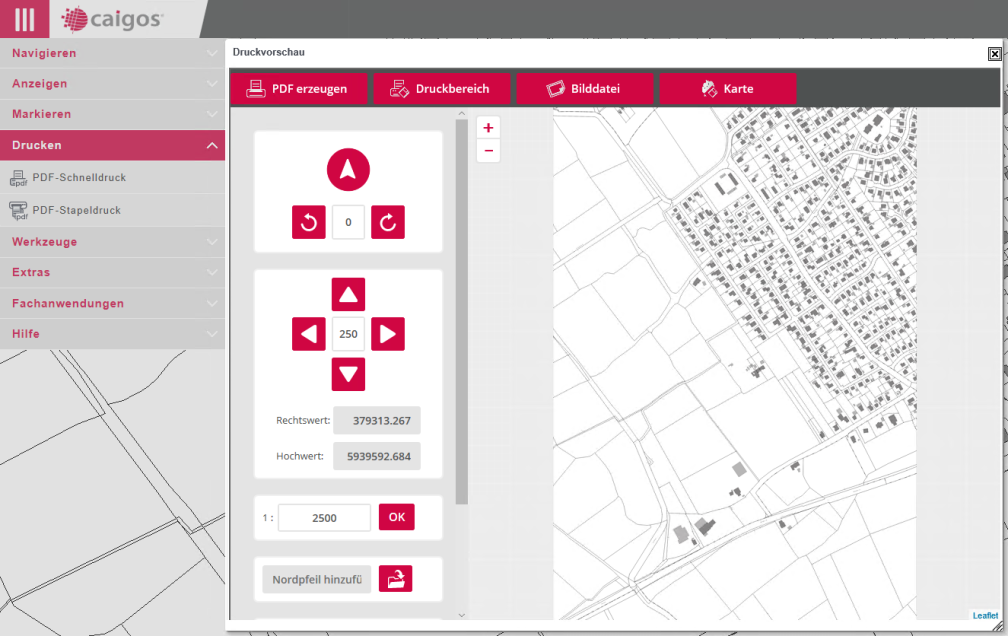Move print area down
This screenshot has width=1008, height=636.
(x=348, y=374)
